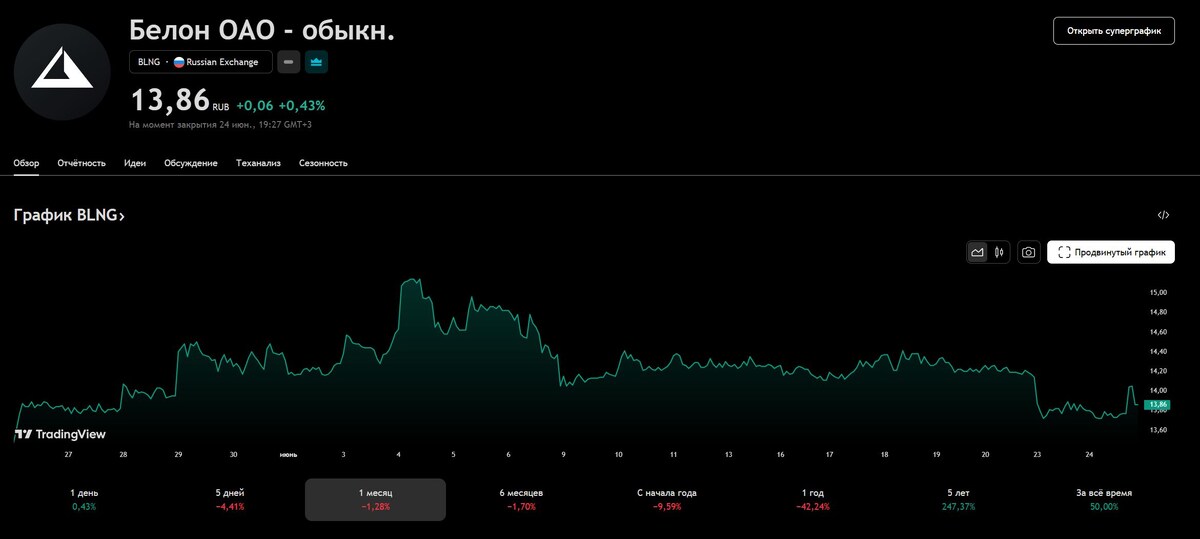Click the 14,00 price axis label

point(1158,390)
